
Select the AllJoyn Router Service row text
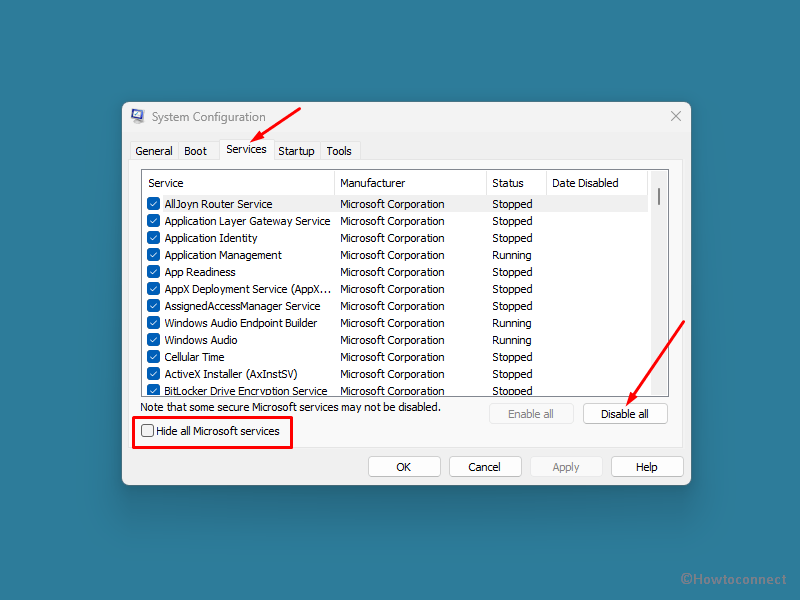tap(218, 204)
